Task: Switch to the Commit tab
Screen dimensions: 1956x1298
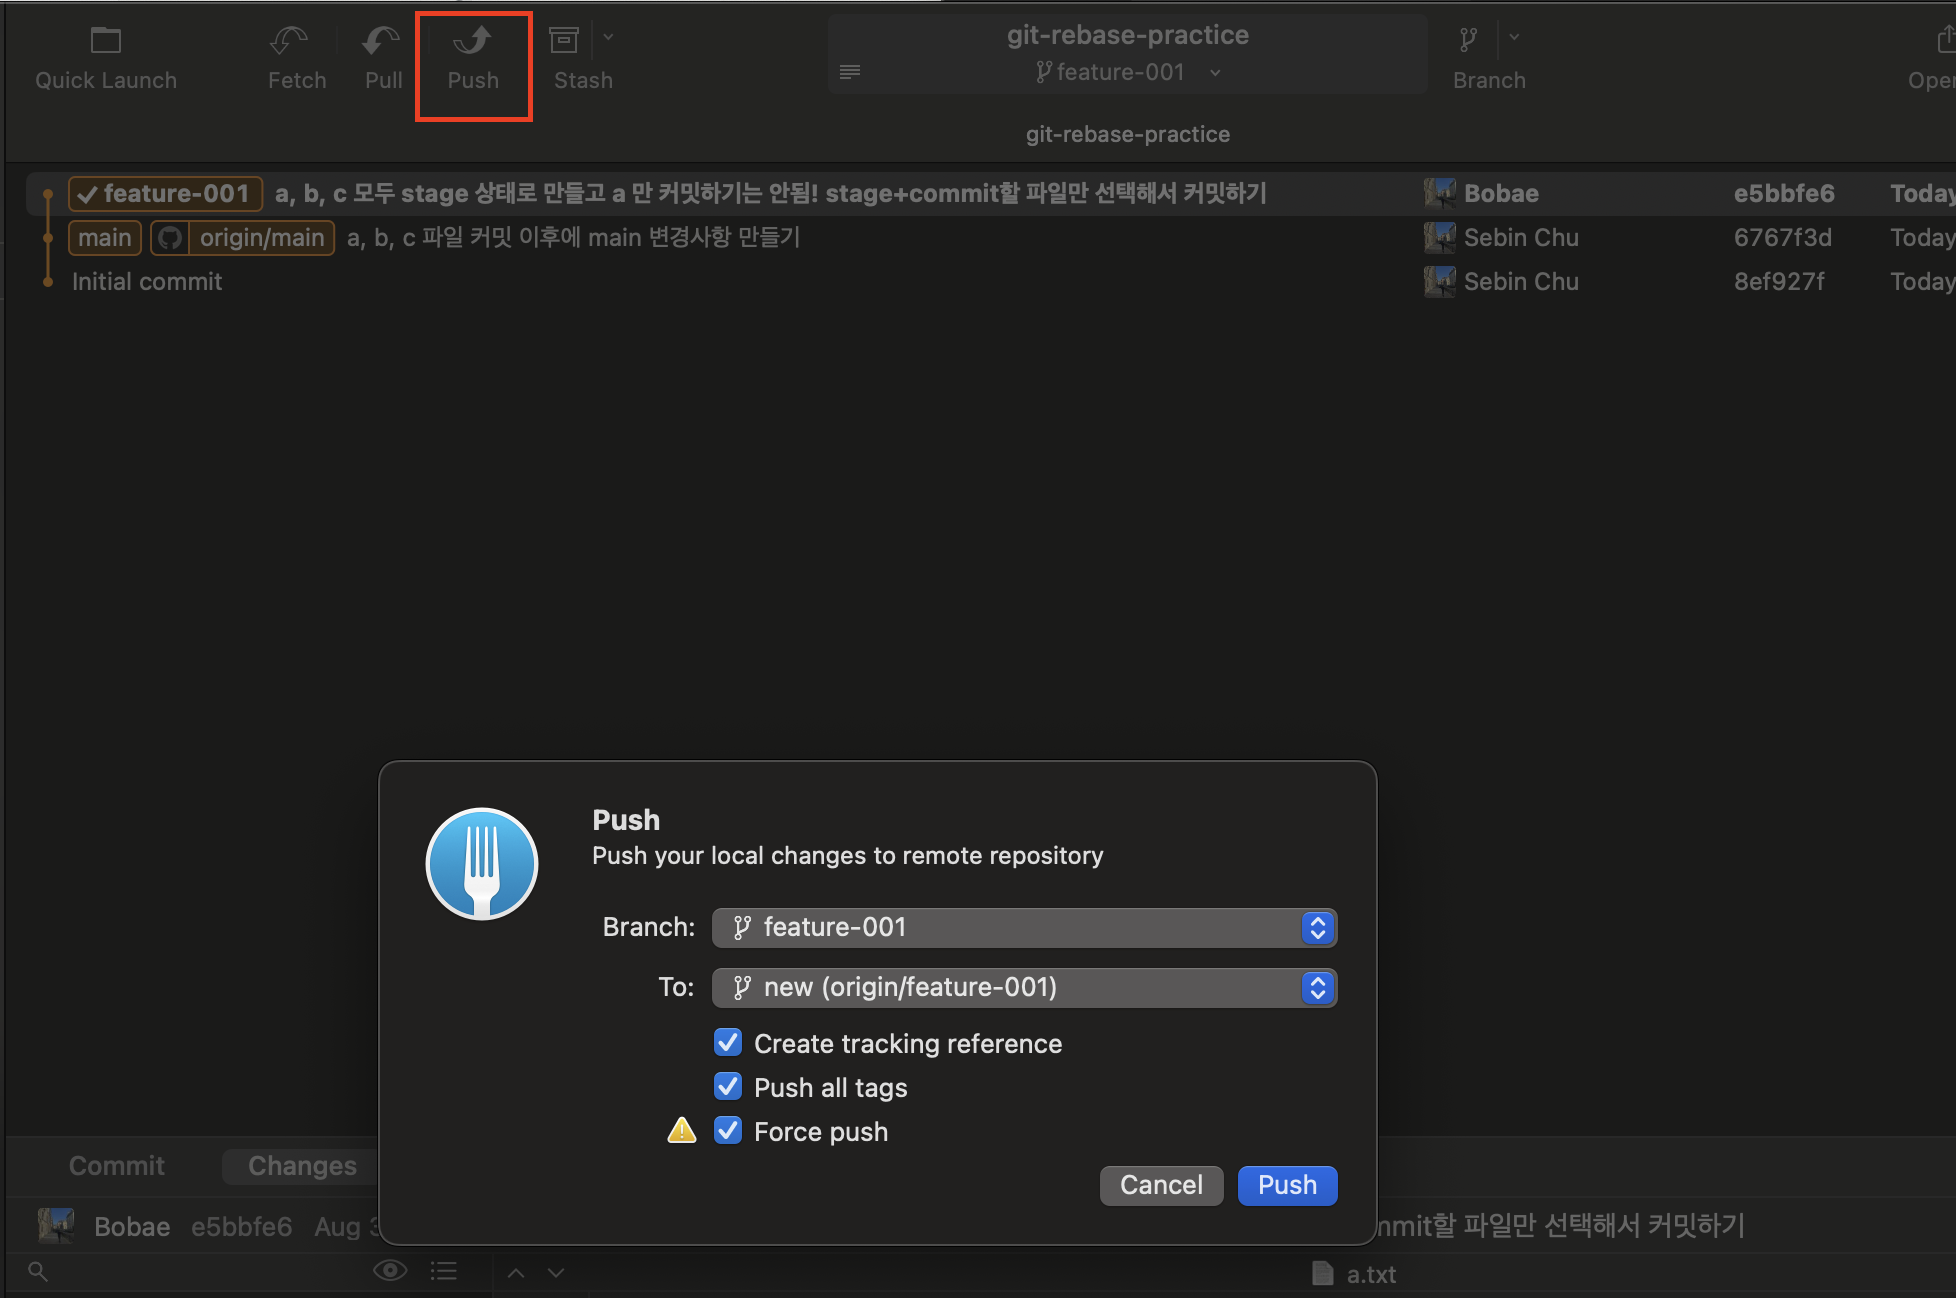Action: [x=116, y=1166]
